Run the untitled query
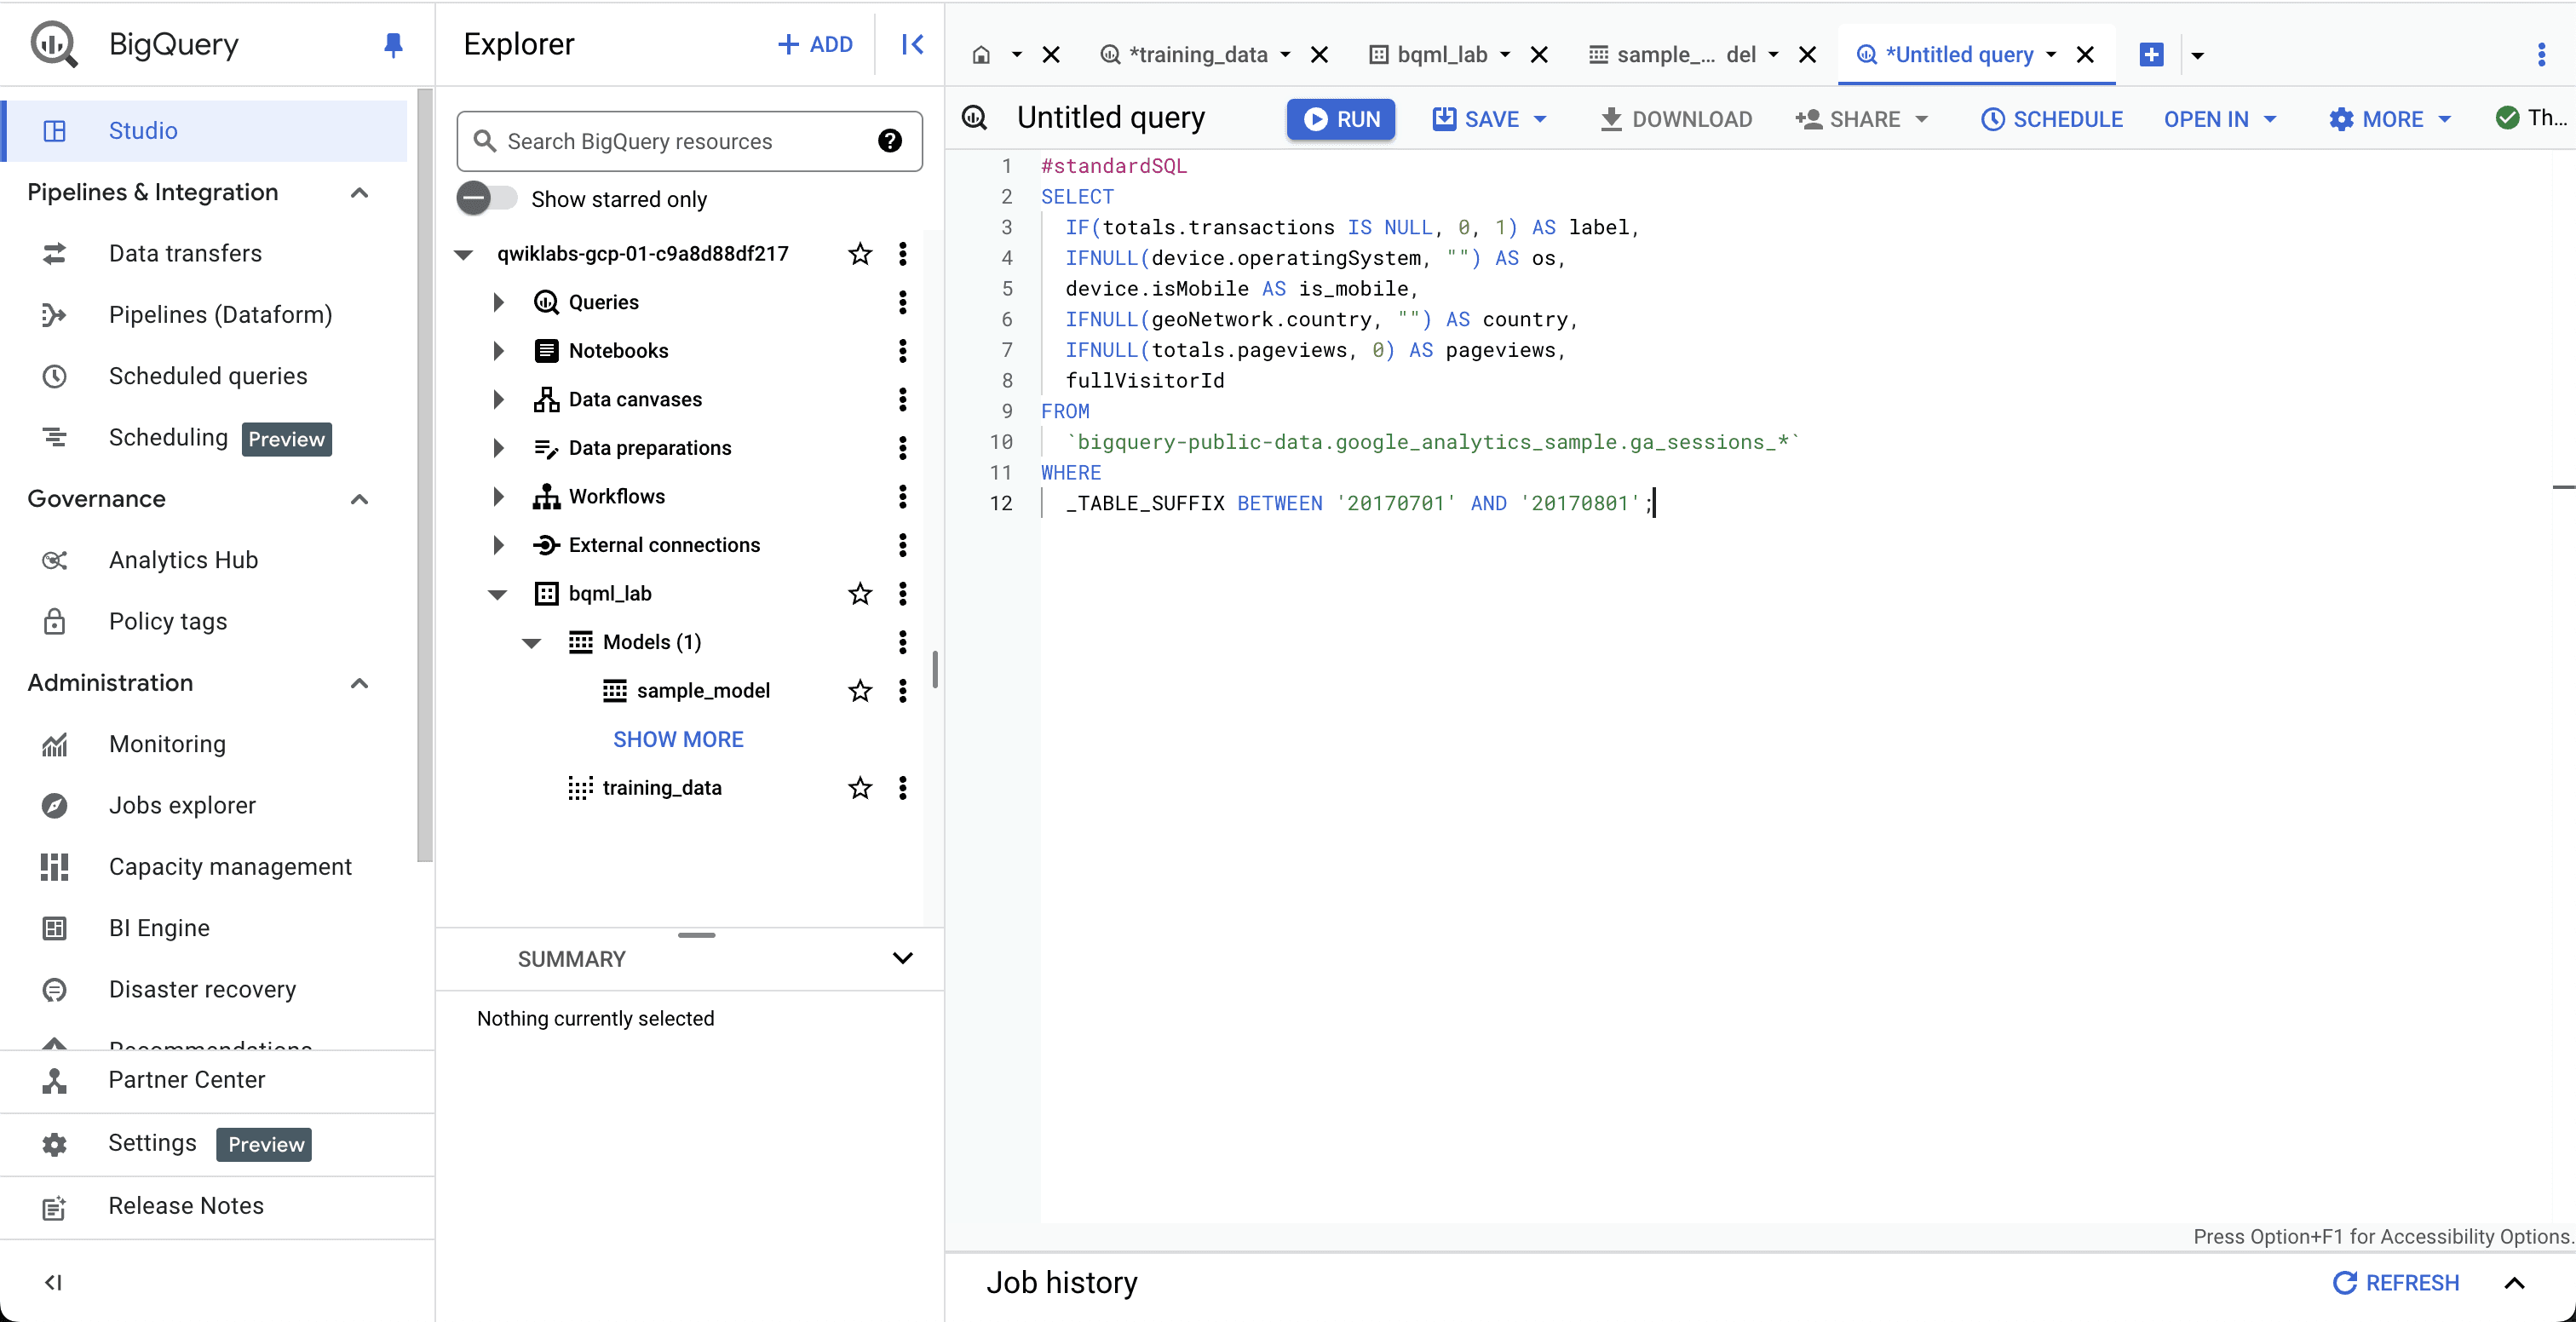This screenshot has height=1322, width=2576. [1340, 119]
